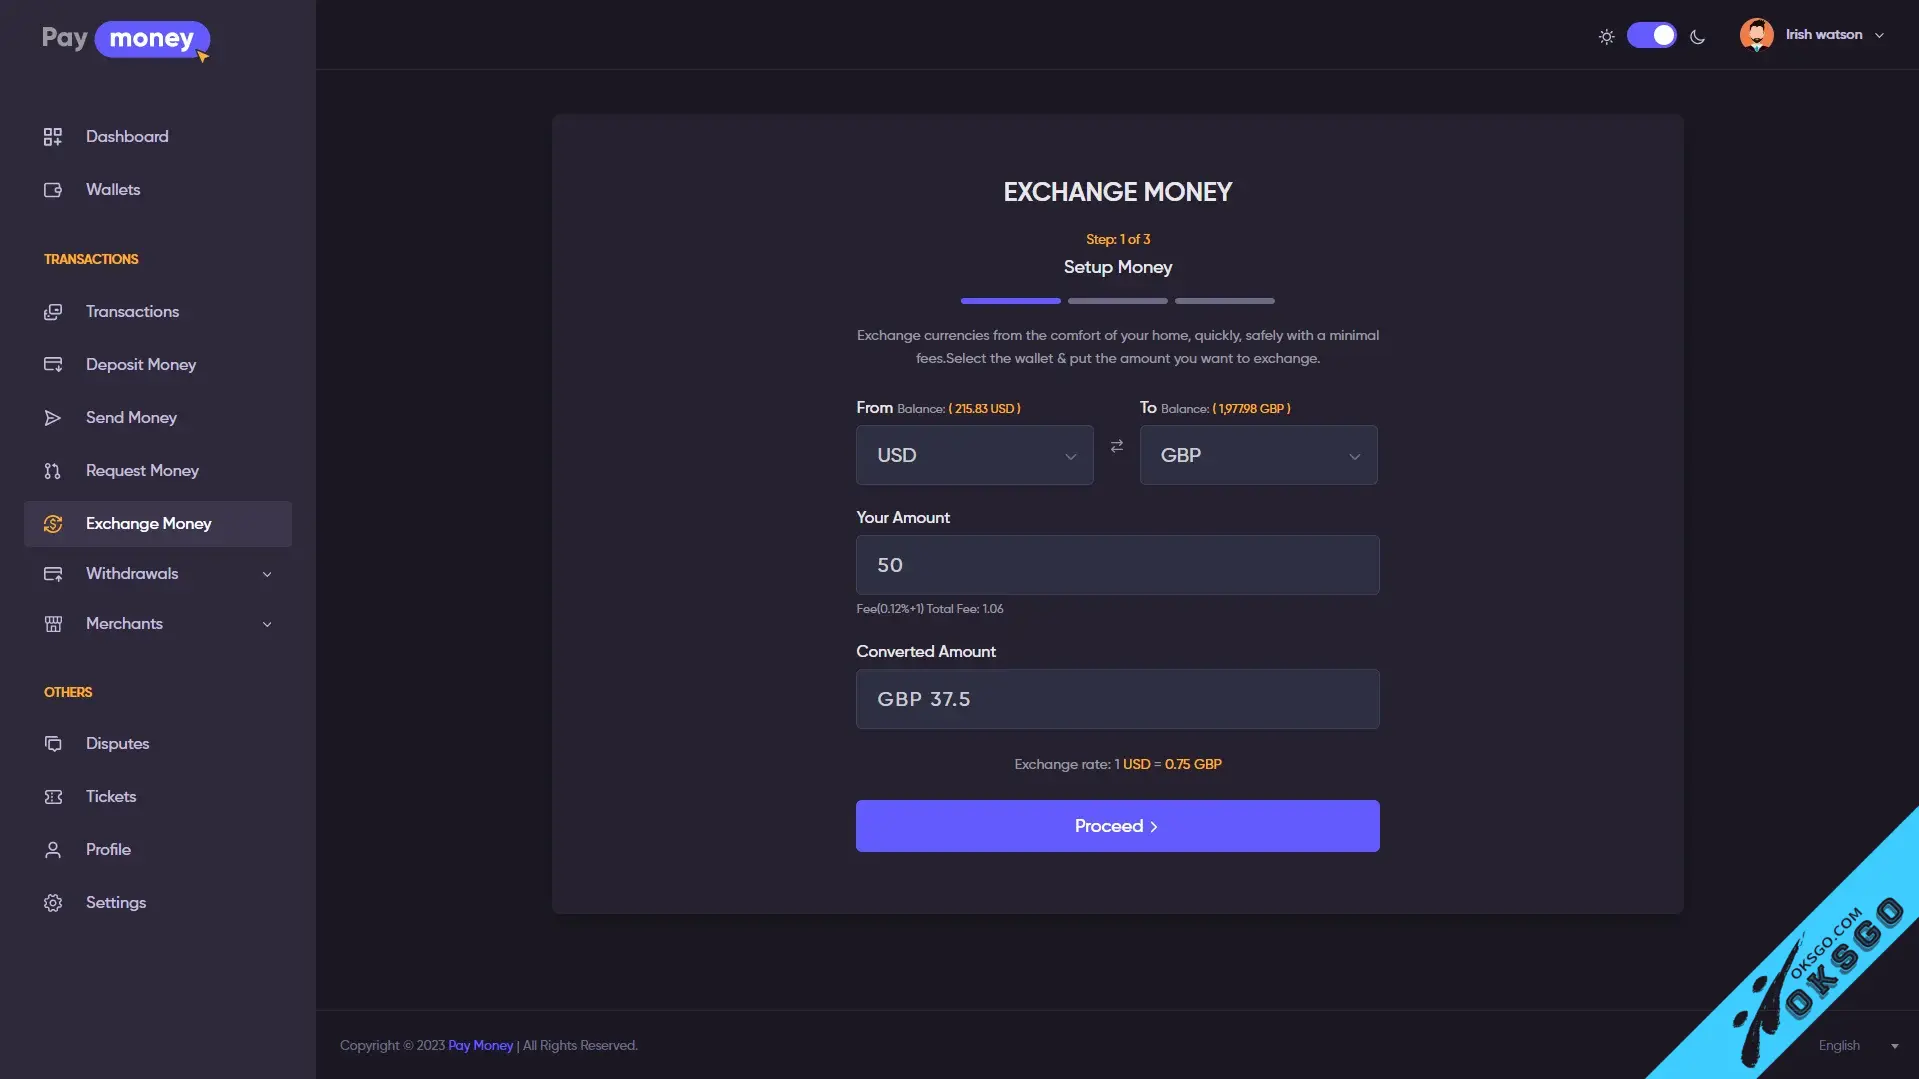The image size is (1919, 1079).
Task: Click the Disputes icon in sidebar
Action: pyautogui.click(x=53, y=744)
